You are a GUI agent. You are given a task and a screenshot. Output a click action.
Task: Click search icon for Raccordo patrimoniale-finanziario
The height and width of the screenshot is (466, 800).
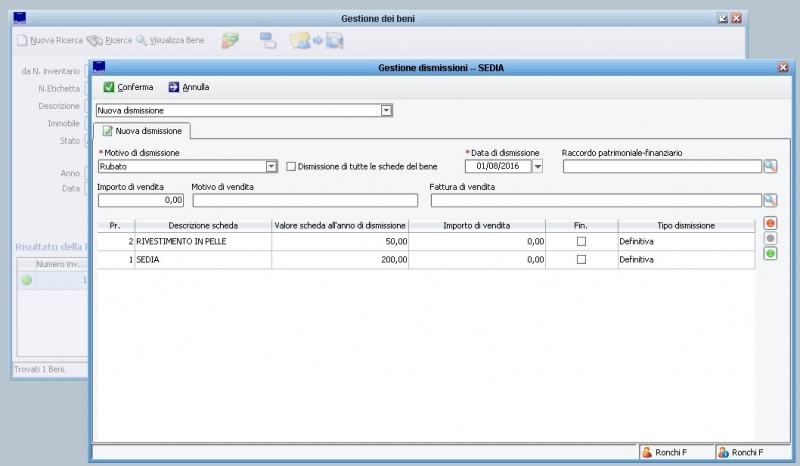(770, 166)
